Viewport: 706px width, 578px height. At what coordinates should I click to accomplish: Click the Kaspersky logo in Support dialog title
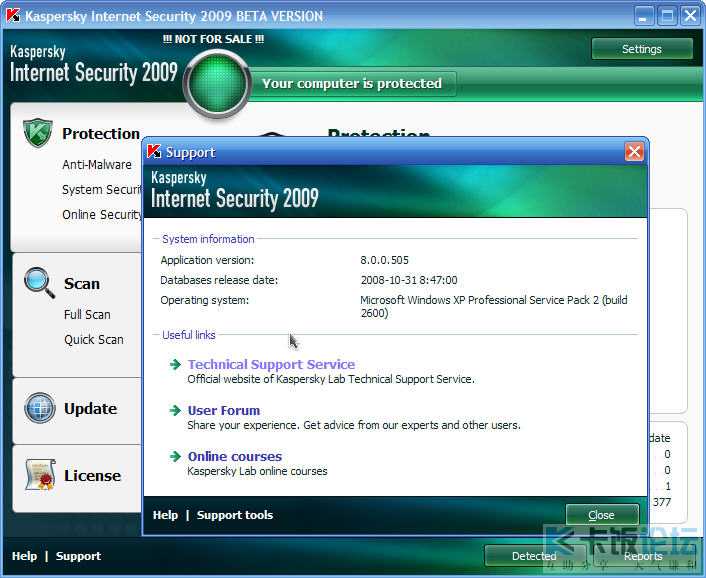154,152
